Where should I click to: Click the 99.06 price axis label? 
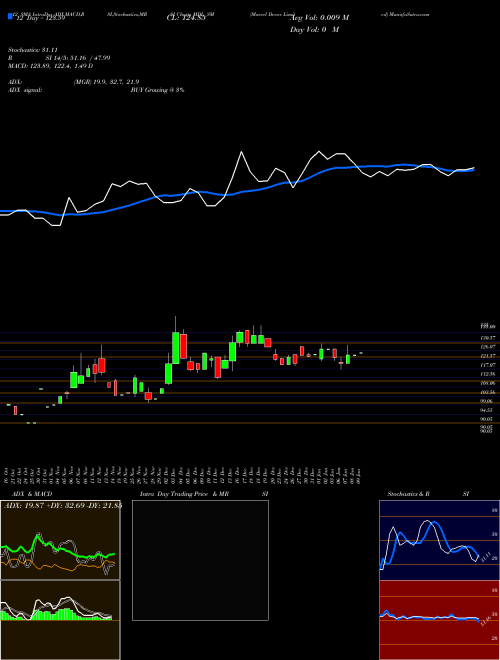click(488, 401)
